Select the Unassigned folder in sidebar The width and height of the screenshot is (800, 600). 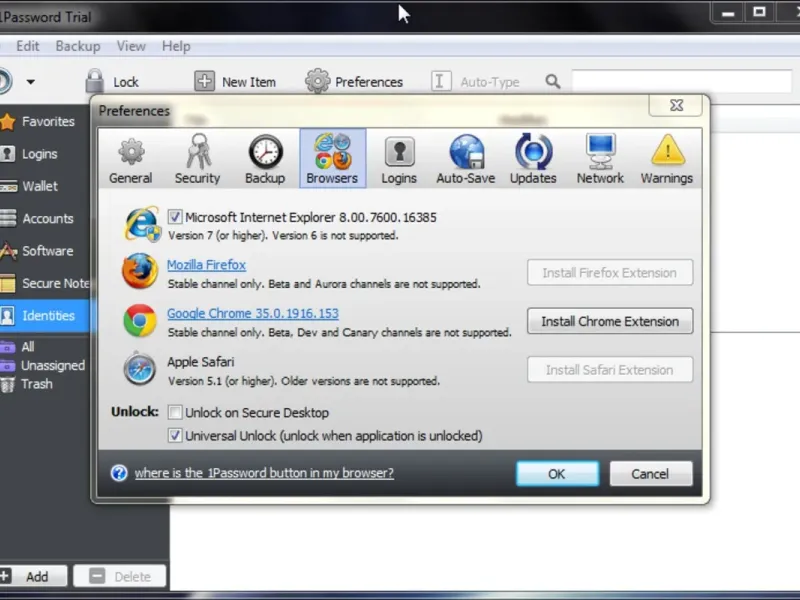45,366
